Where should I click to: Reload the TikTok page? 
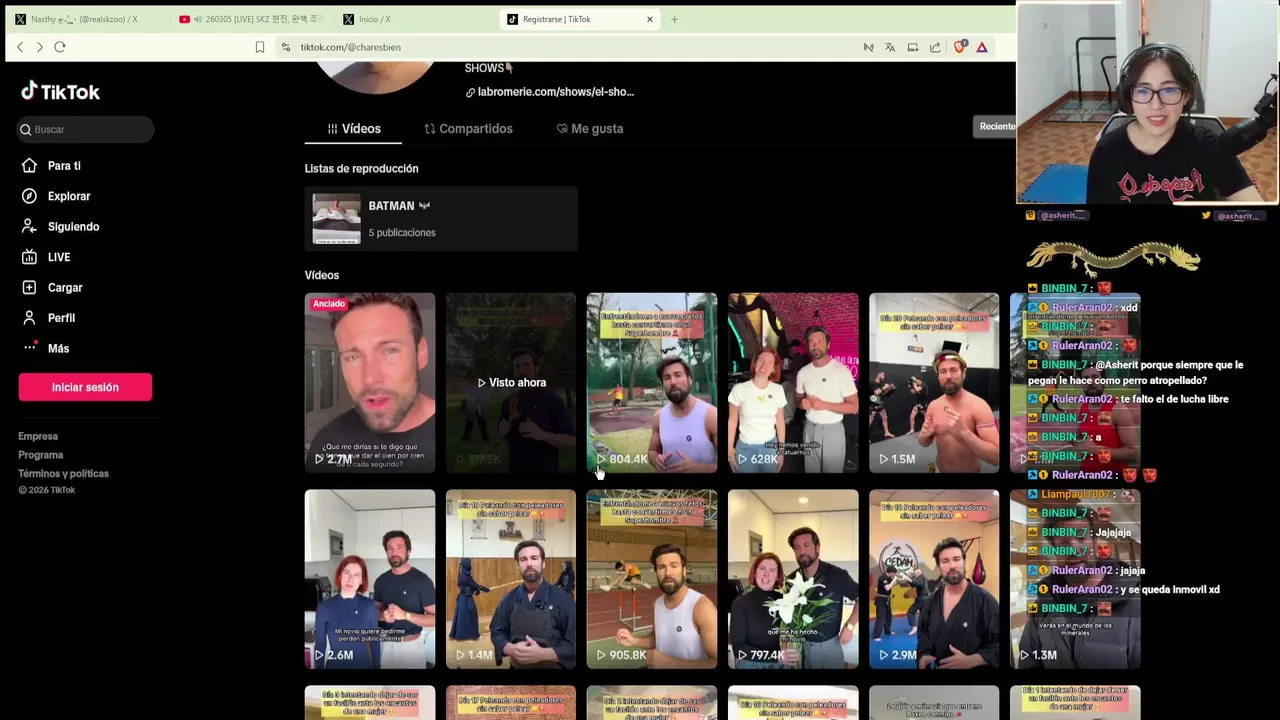pos(60,47)
